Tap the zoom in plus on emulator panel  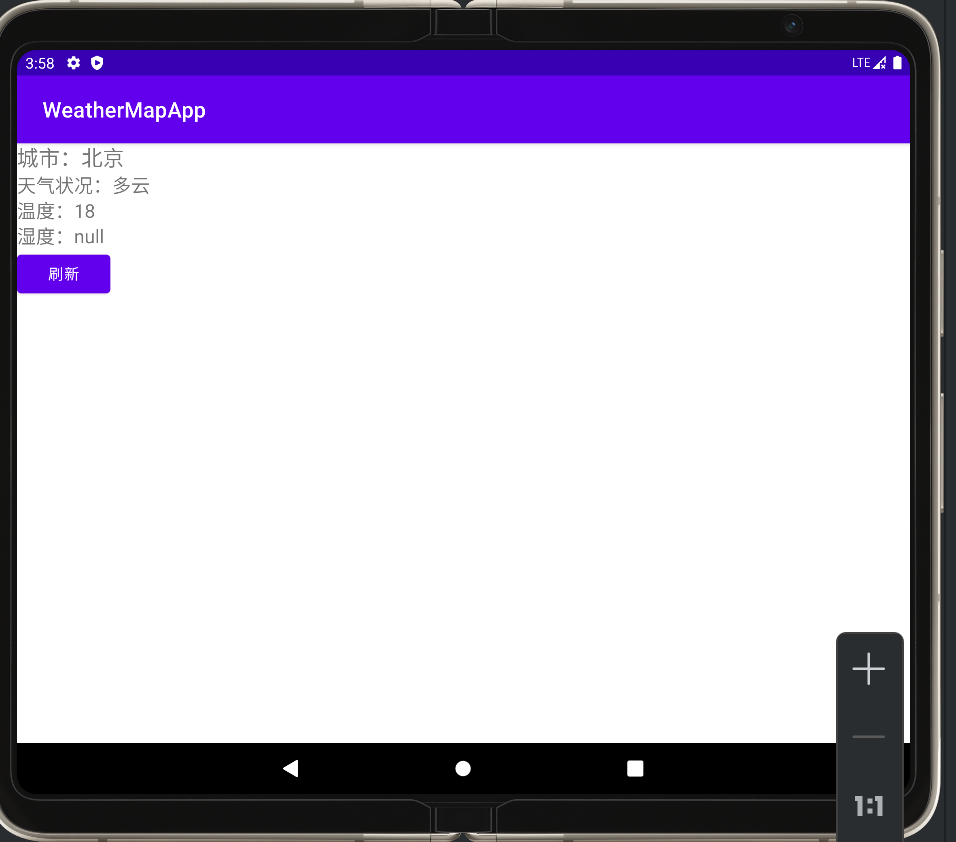click(x=868, y=669)
